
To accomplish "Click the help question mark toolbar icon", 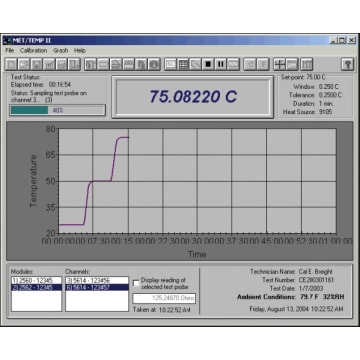I will 347,64.
